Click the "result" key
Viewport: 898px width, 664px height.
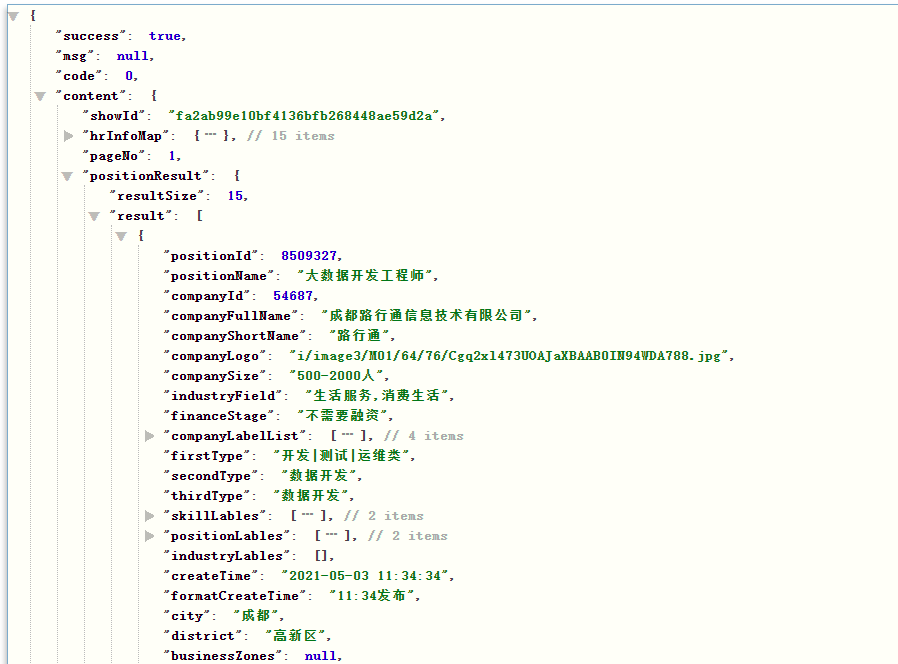141,217
